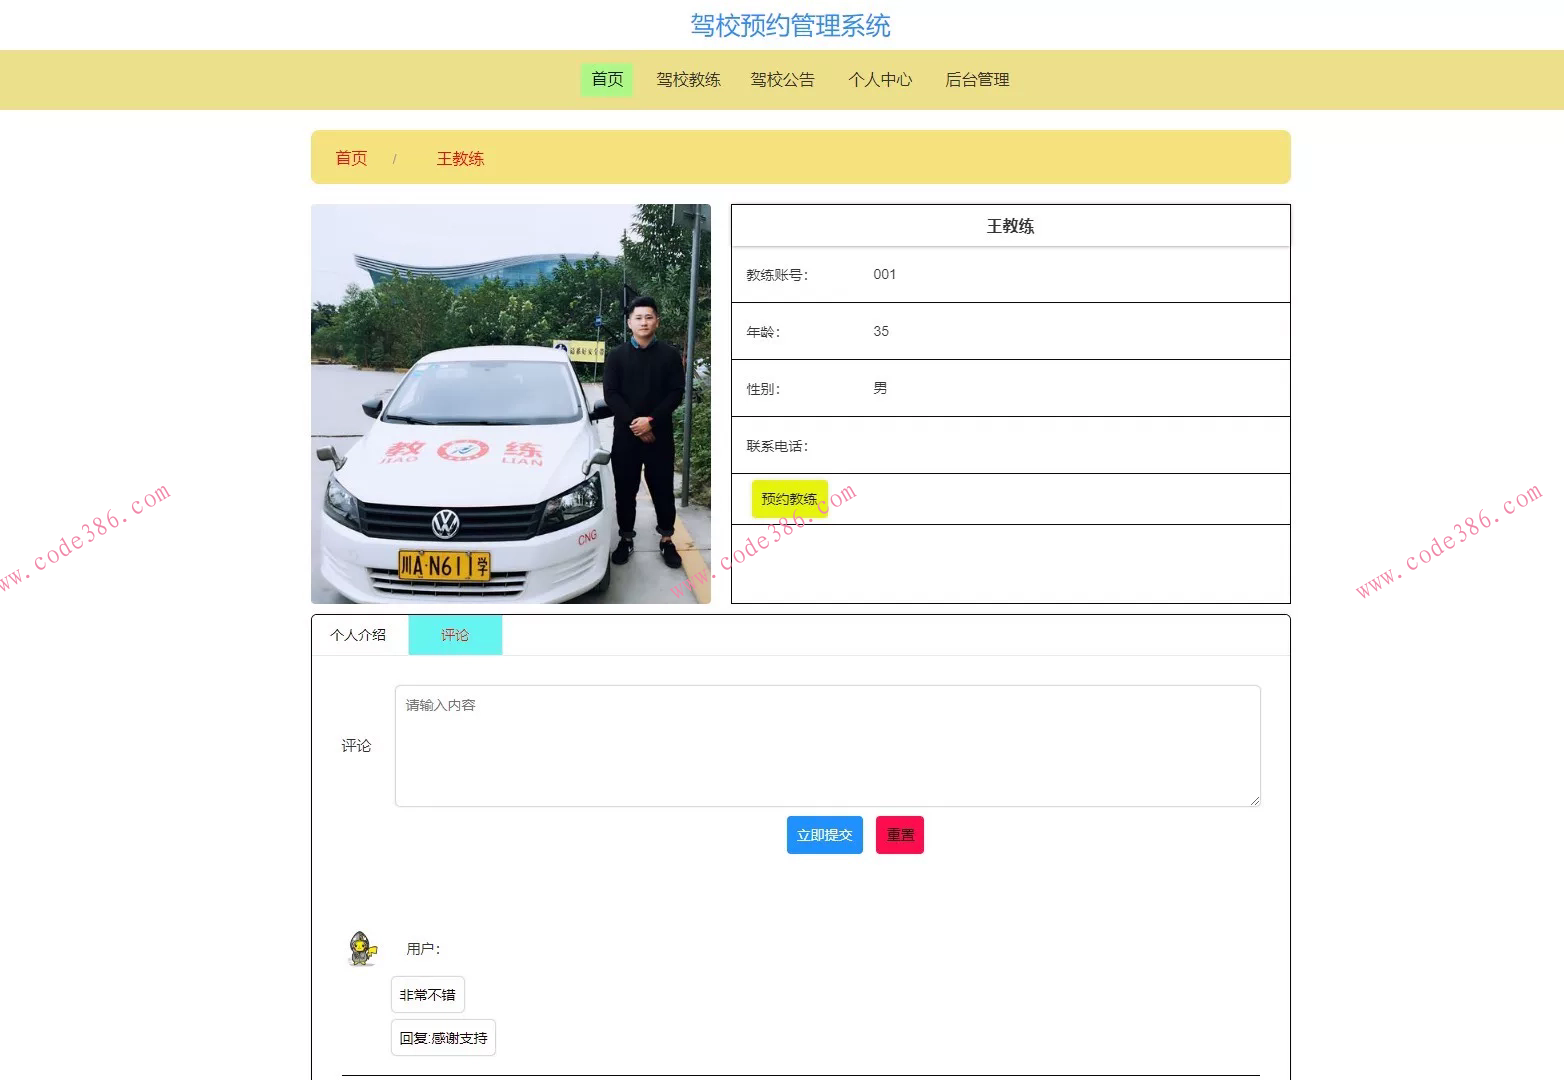Click the coach name 王教练 table header
1564x1080 pixels.
[x=1011, y=225]
